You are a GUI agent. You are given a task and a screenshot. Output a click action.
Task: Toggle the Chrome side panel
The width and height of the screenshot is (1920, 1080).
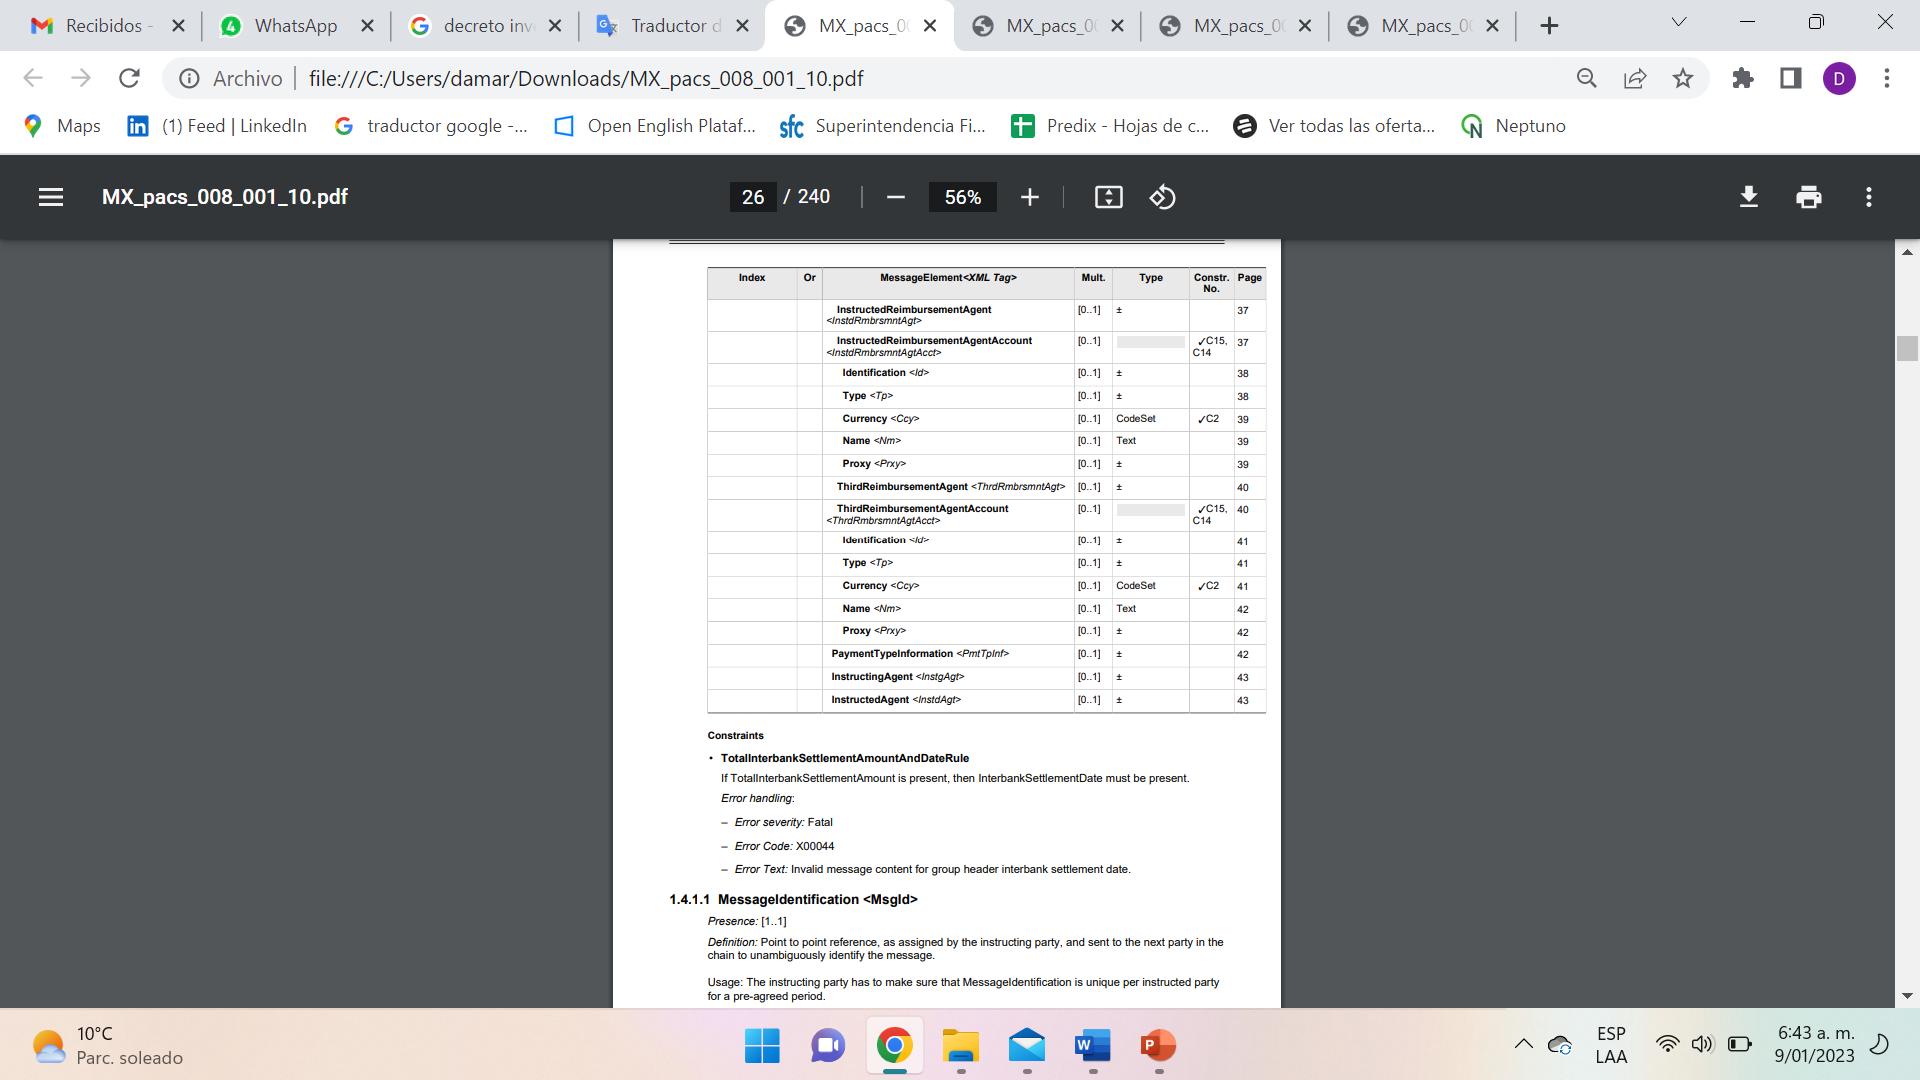[x=1791, y=78]
